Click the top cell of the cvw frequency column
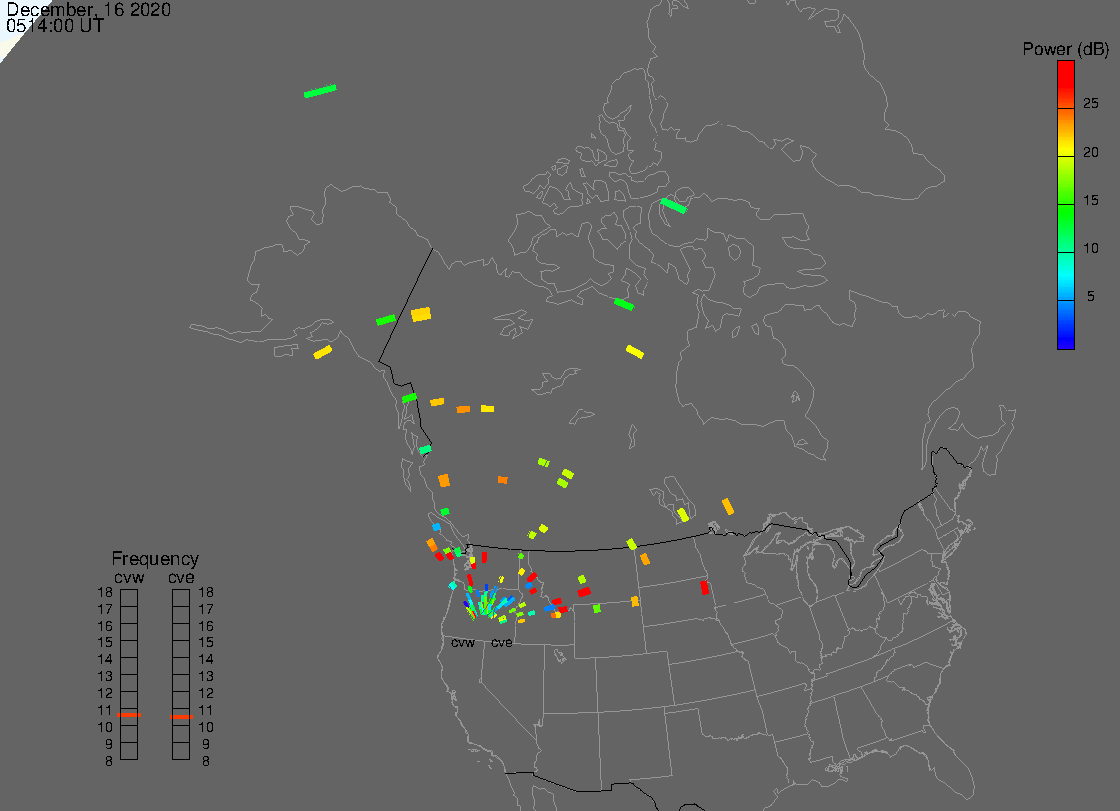This screenshot has height=811, width=1120. point(129,598)
